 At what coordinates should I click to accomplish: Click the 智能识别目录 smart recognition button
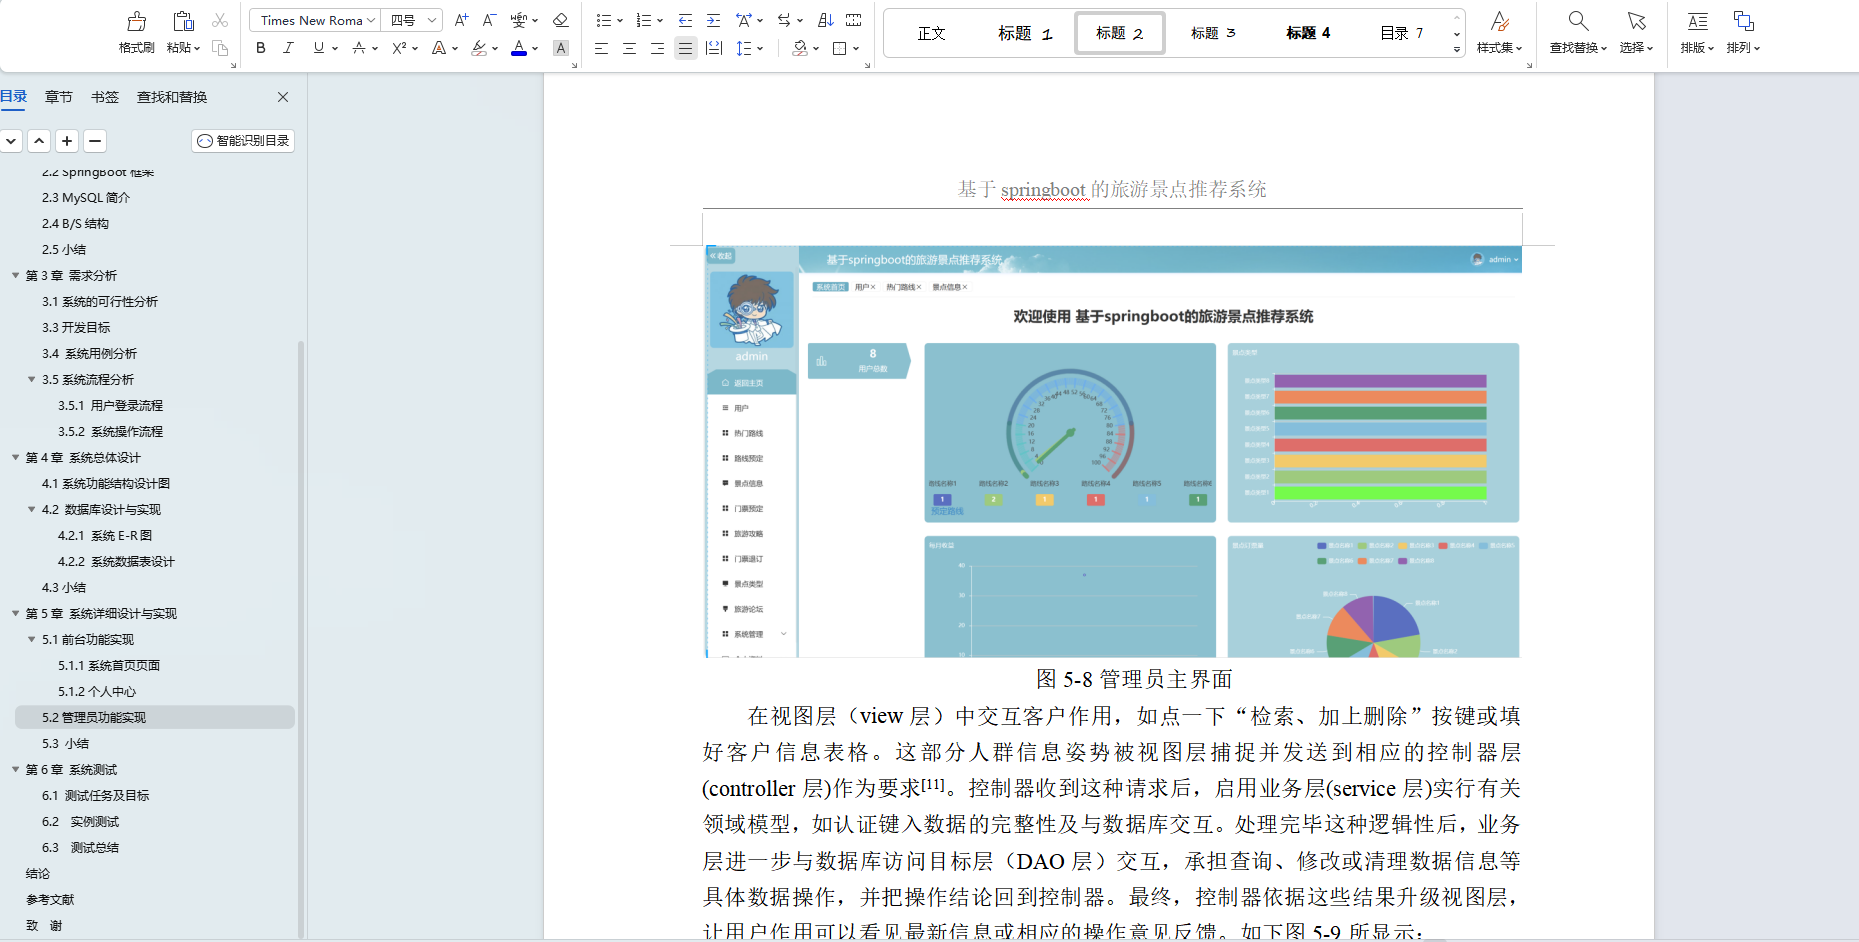click(242, 140)
